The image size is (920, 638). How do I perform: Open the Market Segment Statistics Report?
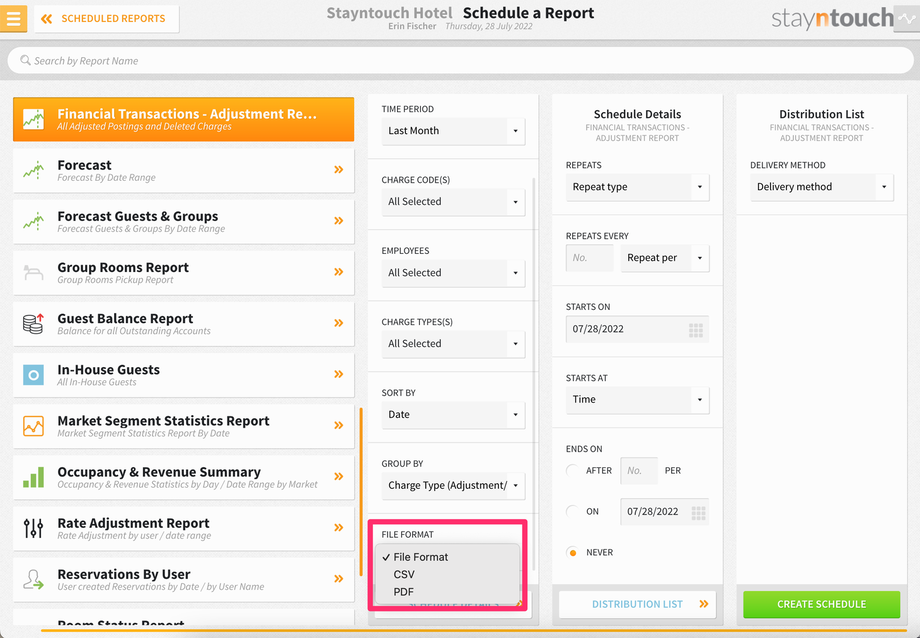[184, 426]
